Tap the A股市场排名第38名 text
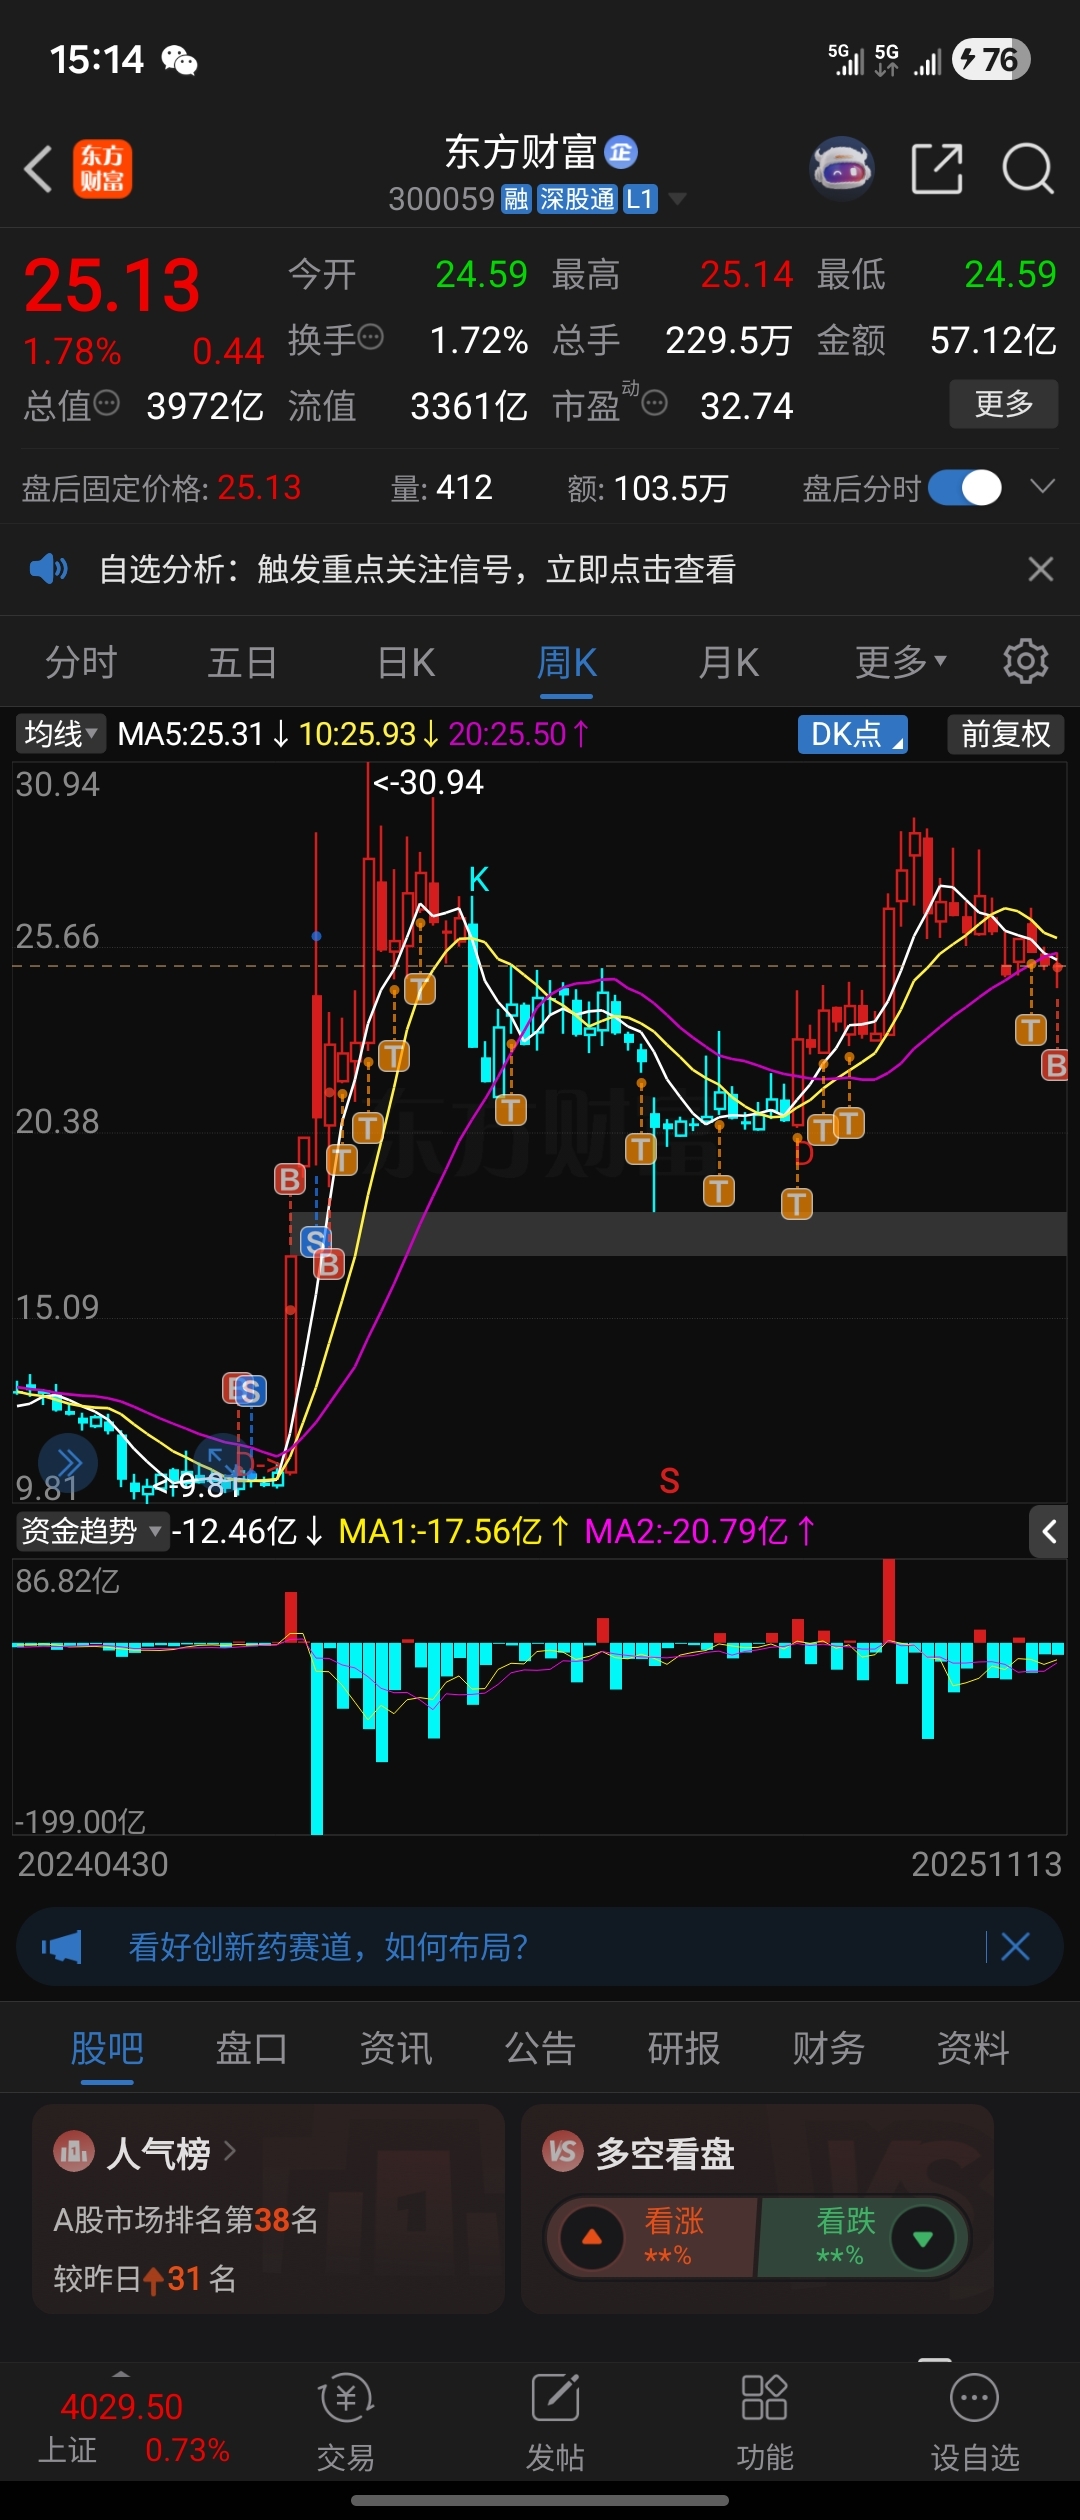Image resolution: width=1080 pixels, height=2520 pixels. pyautogui.click(x=186, y=2220)
